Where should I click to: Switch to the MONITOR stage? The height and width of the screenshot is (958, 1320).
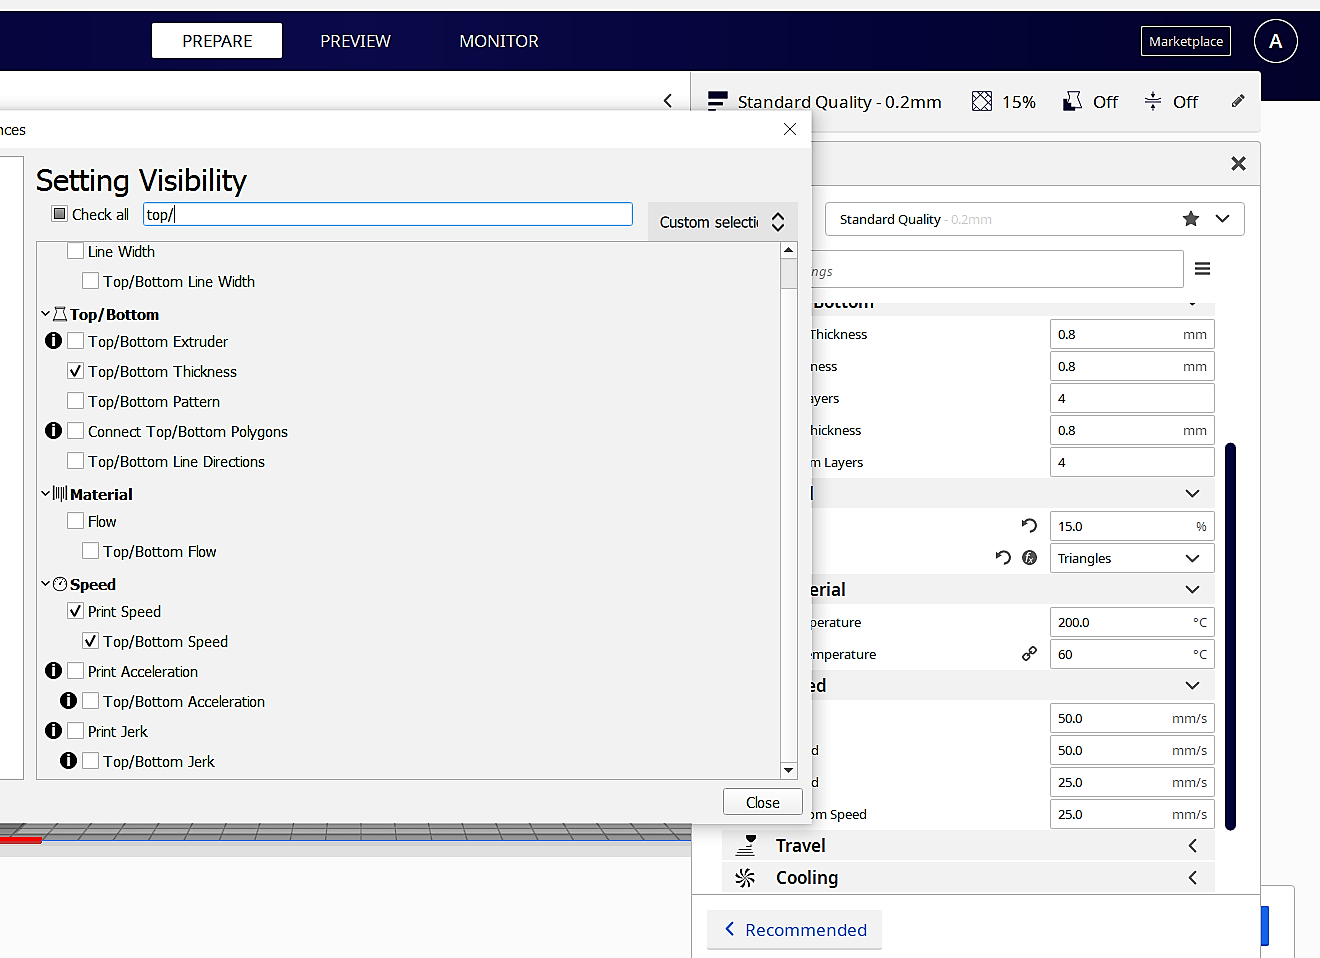tap(499, 41)
